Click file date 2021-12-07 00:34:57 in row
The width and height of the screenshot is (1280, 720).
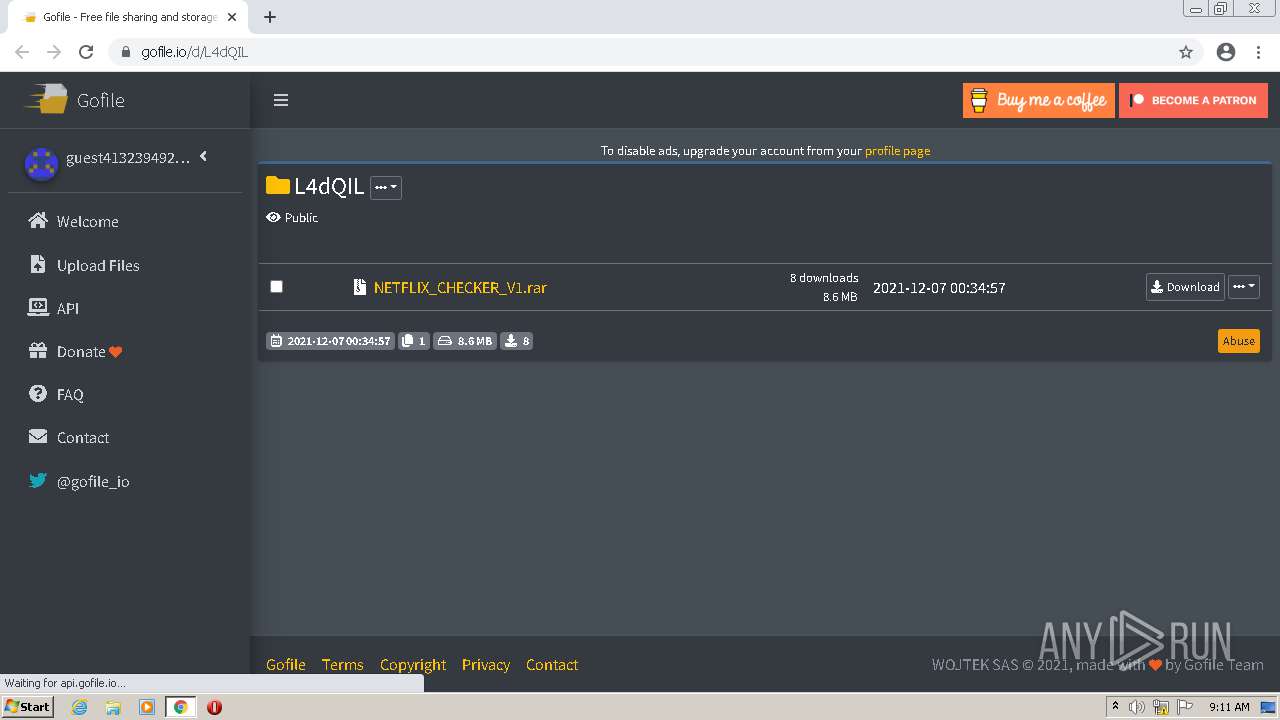point(939,288)
